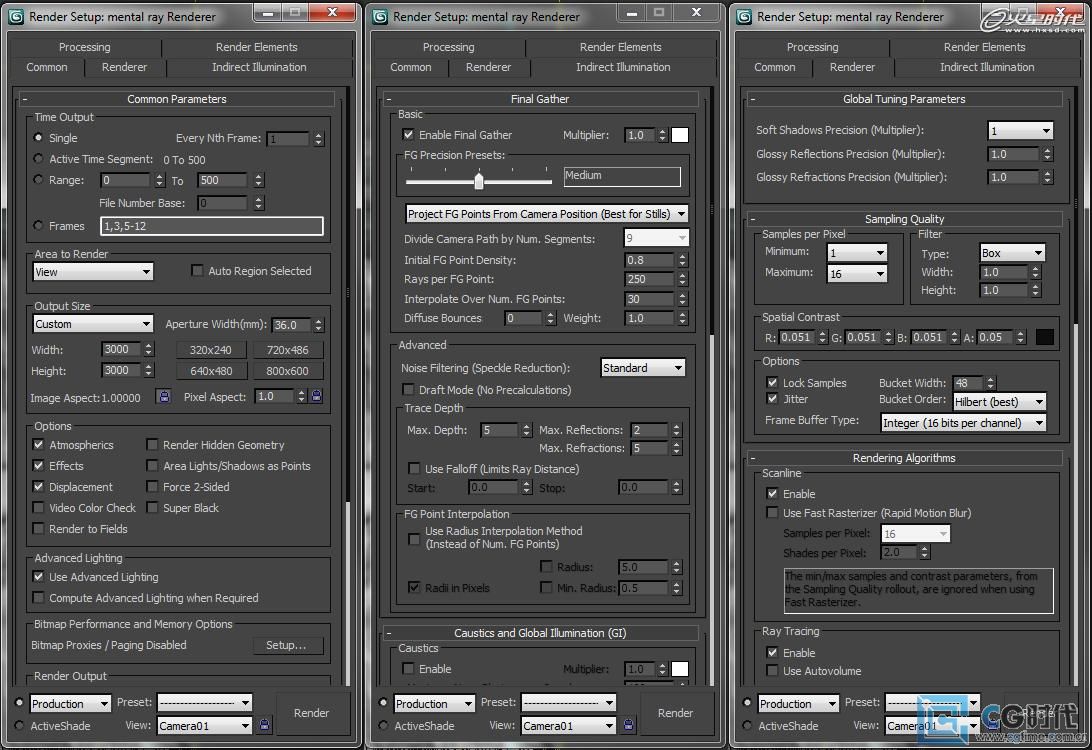
Task: Open Preset dropdown in middle window
Action: coord(568,702)
